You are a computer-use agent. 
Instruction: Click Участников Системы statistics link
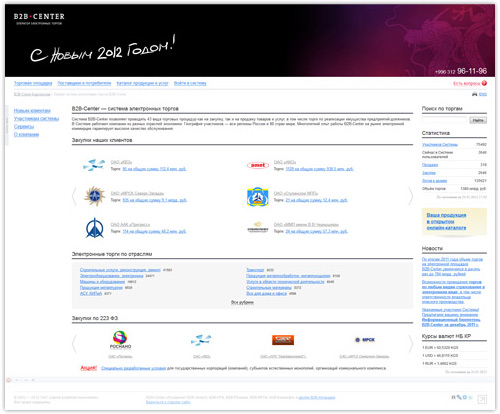click(x=440, y=145)
